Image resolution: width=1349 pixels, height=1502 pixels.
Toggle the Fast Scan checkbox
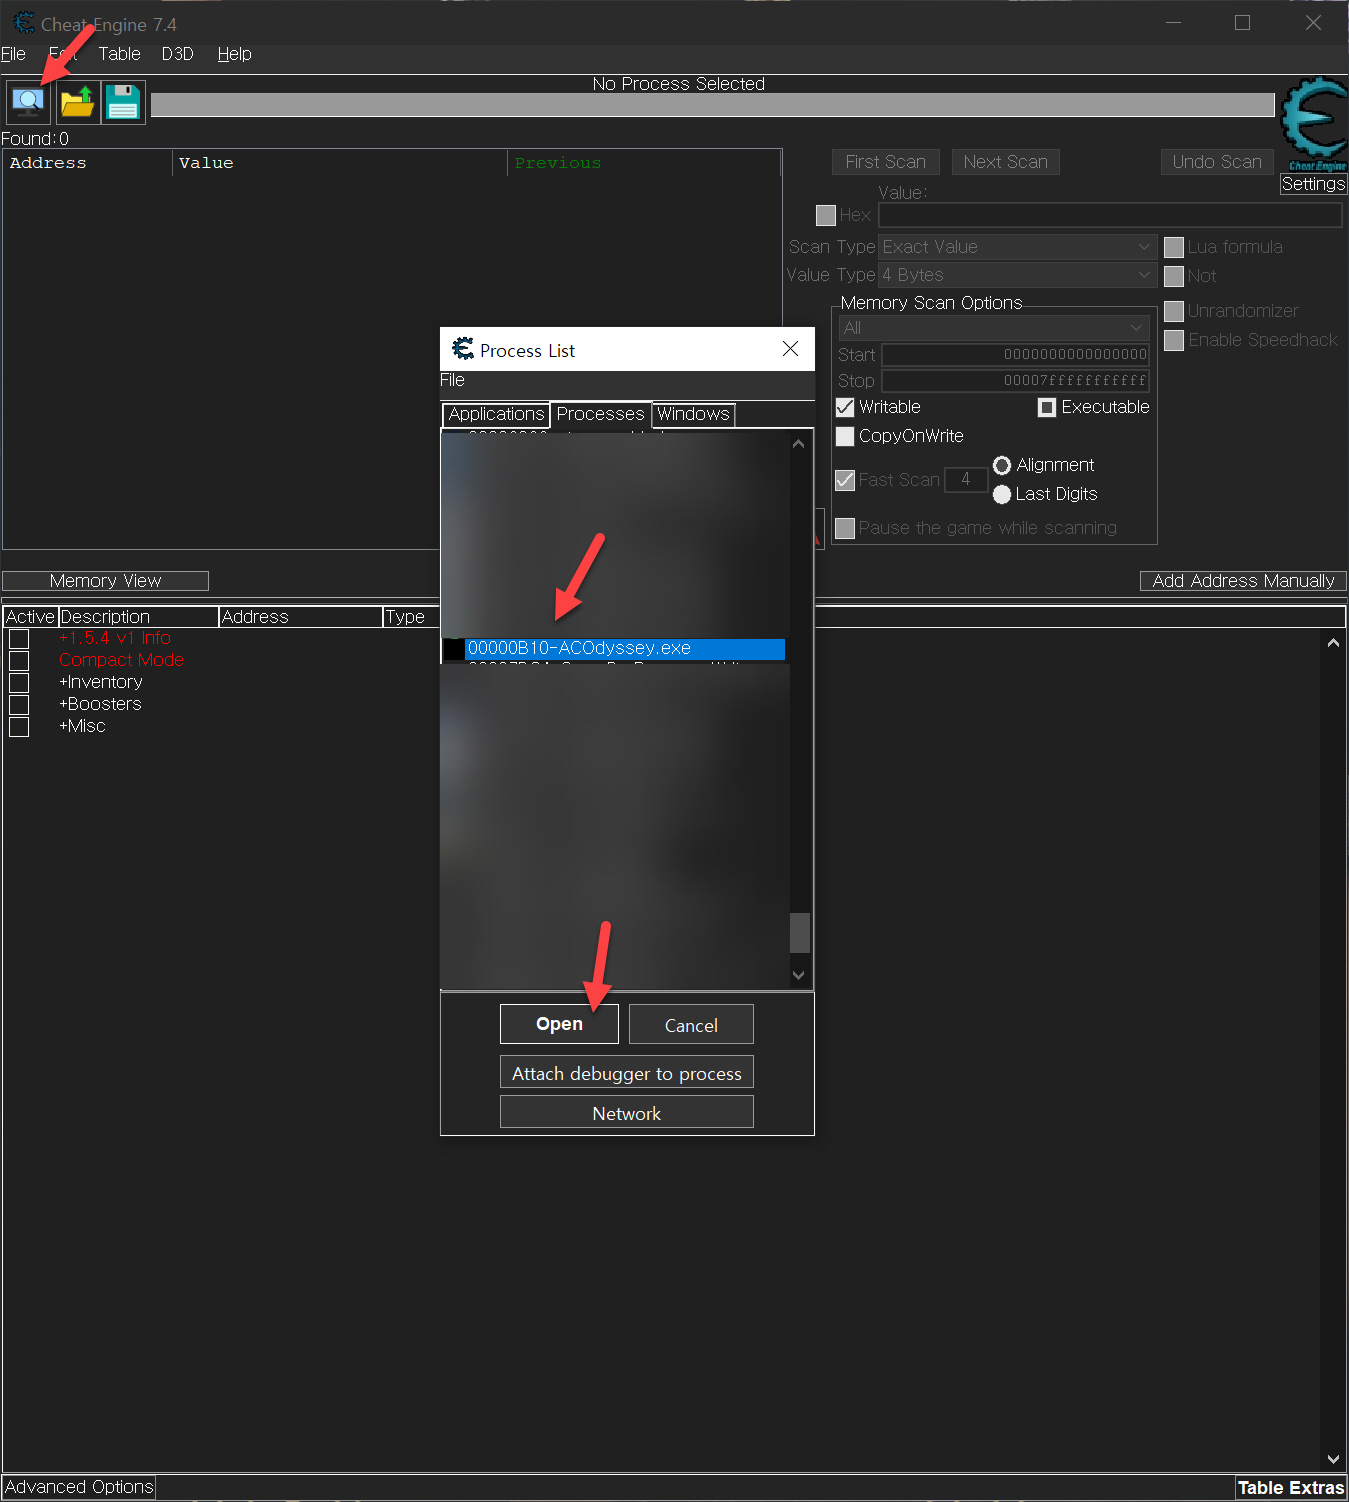pyautogui.click(x=845, y=480)
